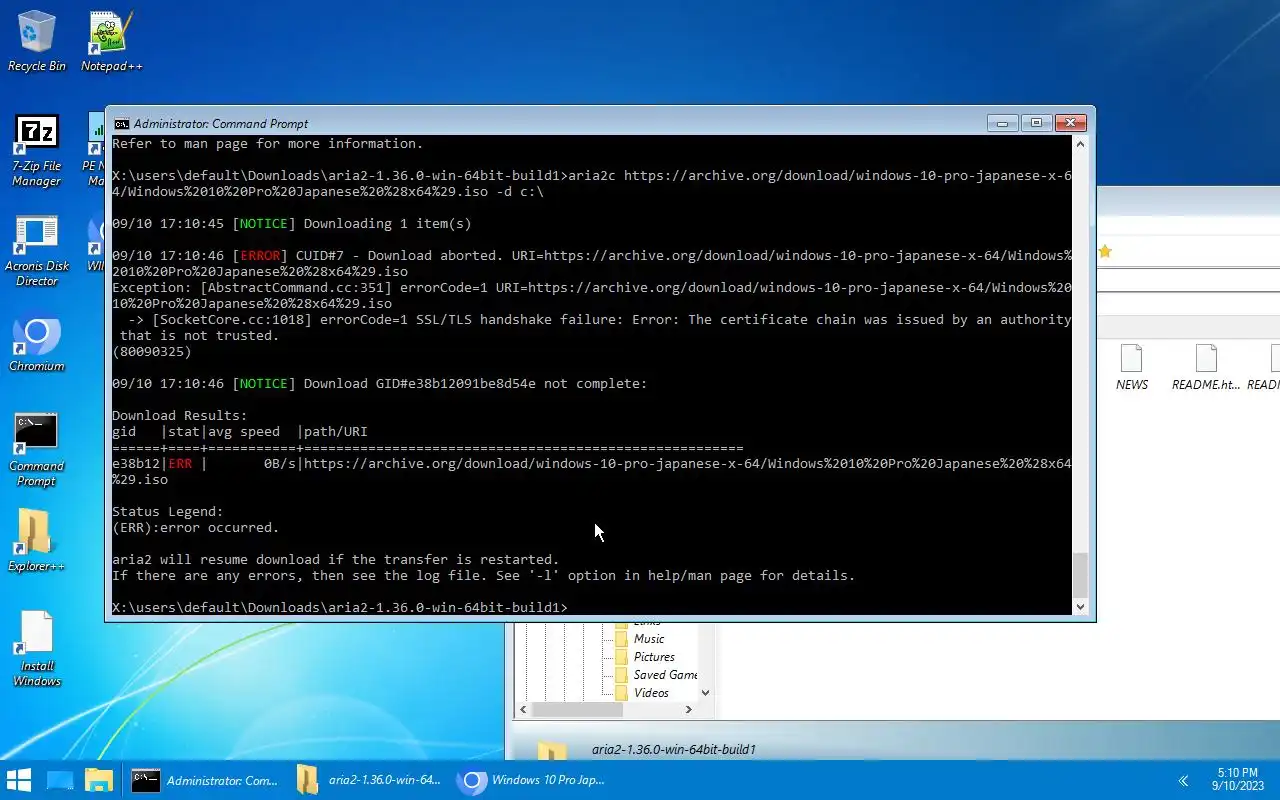Launch Acronis Disk Director shortcut
Viewport: 1280px width, 800px height.
coord(37,251)
